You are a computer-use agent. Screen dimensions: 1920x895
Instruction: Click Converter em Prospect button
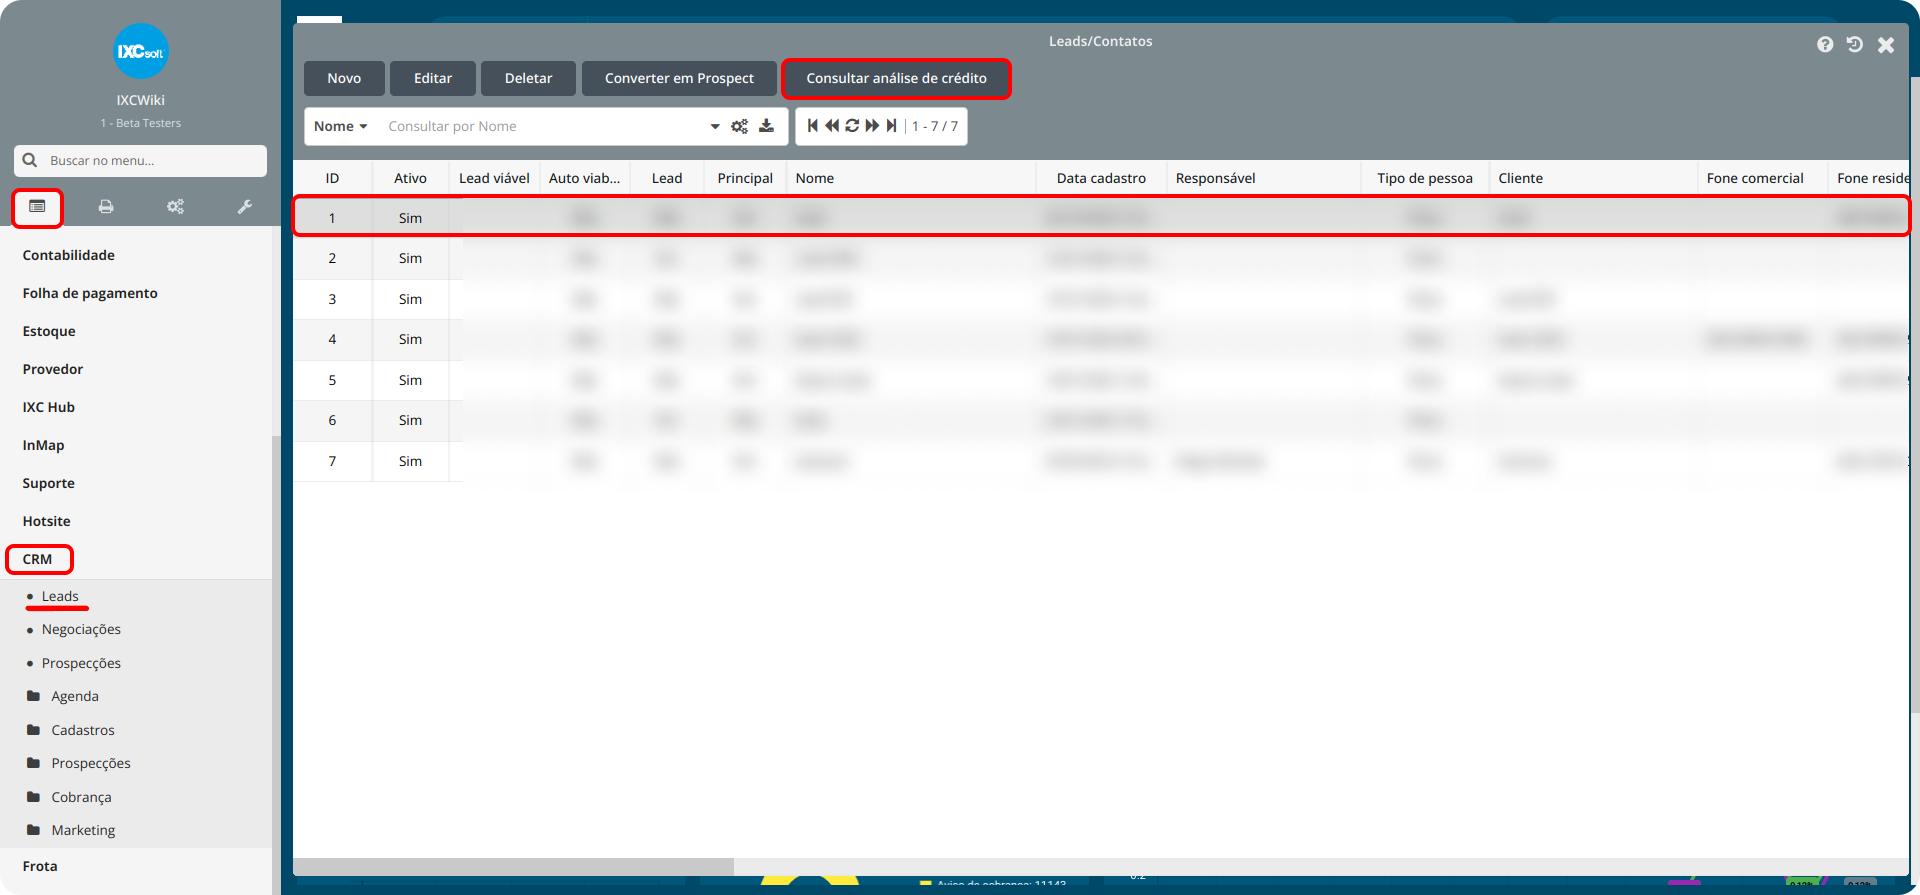[679, 78]
